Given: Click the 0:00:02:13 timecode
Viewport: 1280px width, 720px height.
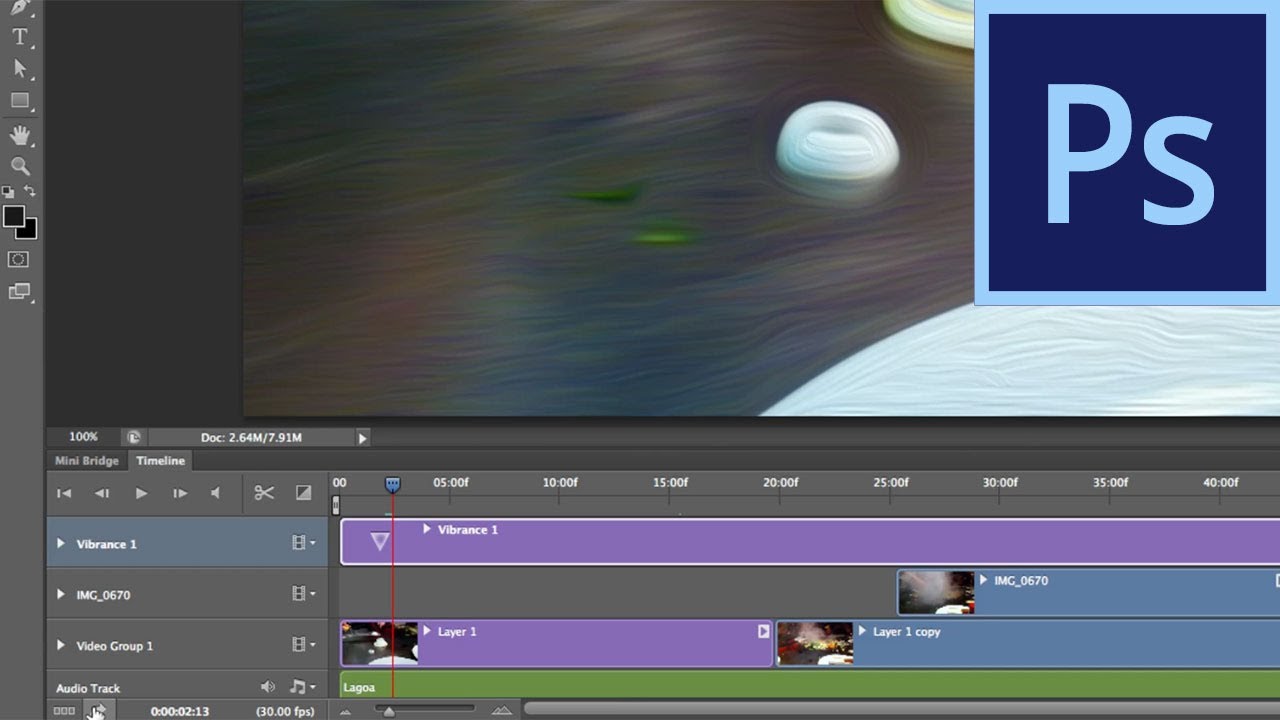Looking at the screenshot, I should click(x=180, y=711).
